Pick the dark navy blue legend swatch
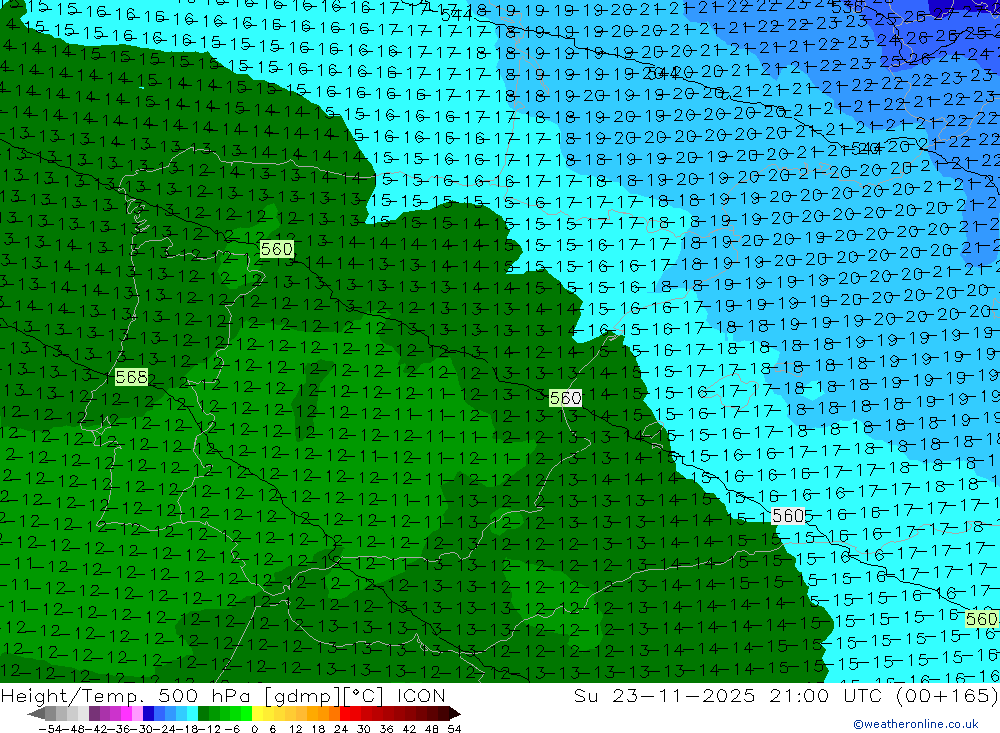 (x=149, y=713)
